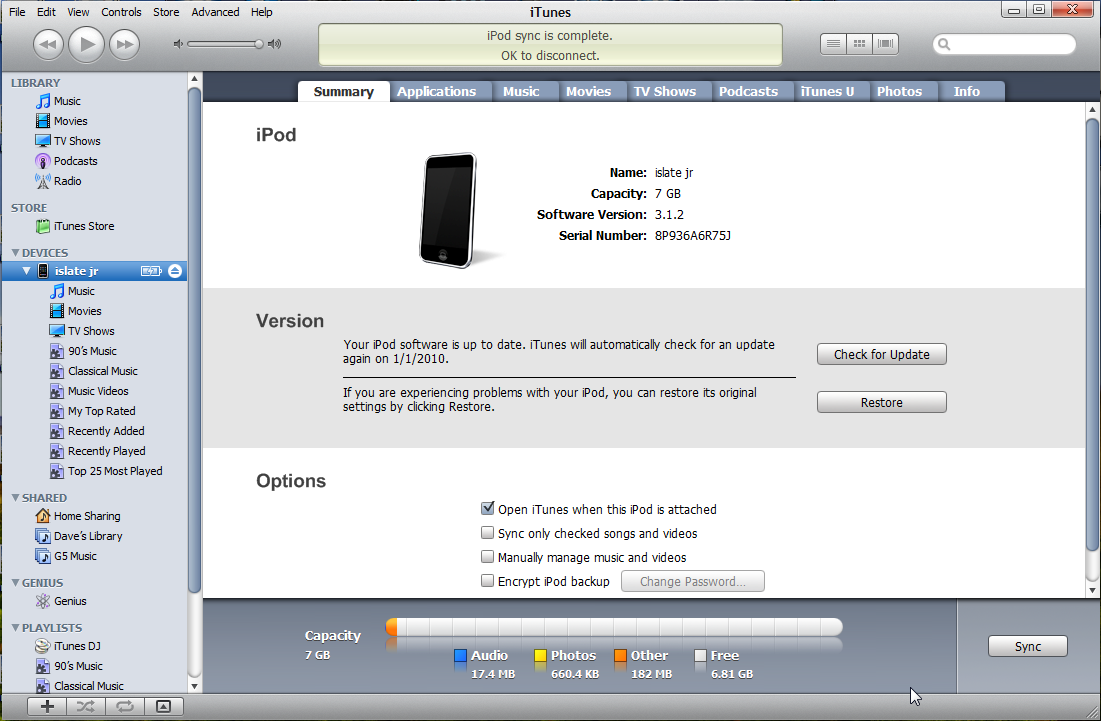Click the Restore button
Screen dimensions: 1101x721
(x=882, y=402)
